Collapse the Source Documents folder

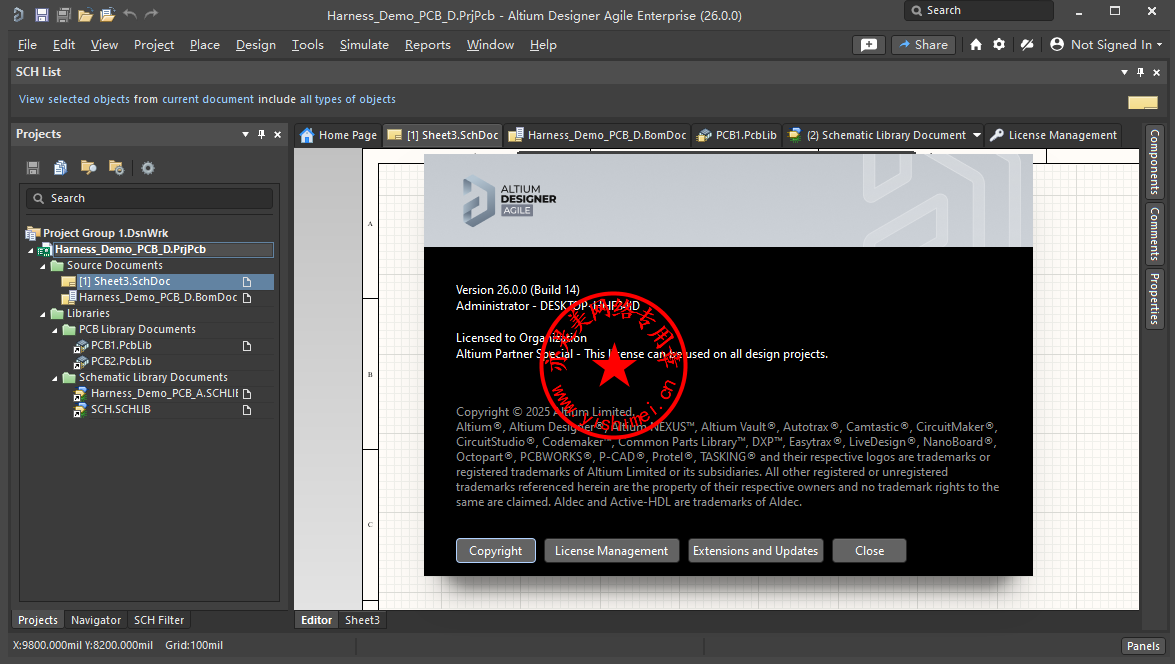point(43,266)
